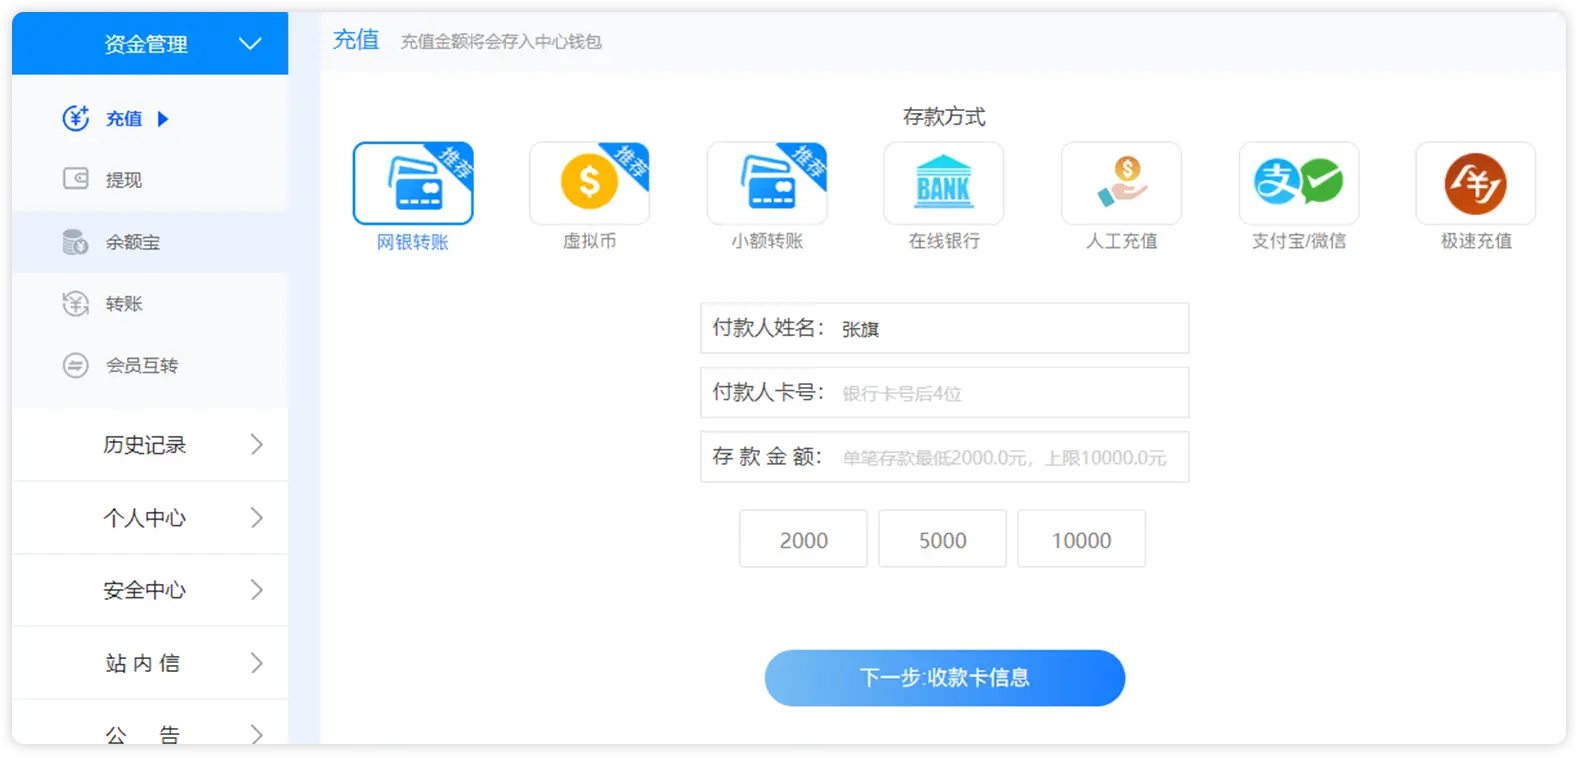Select the 小额转账 card icon
Screen dimensions: 1580x758
coord(767,184)
